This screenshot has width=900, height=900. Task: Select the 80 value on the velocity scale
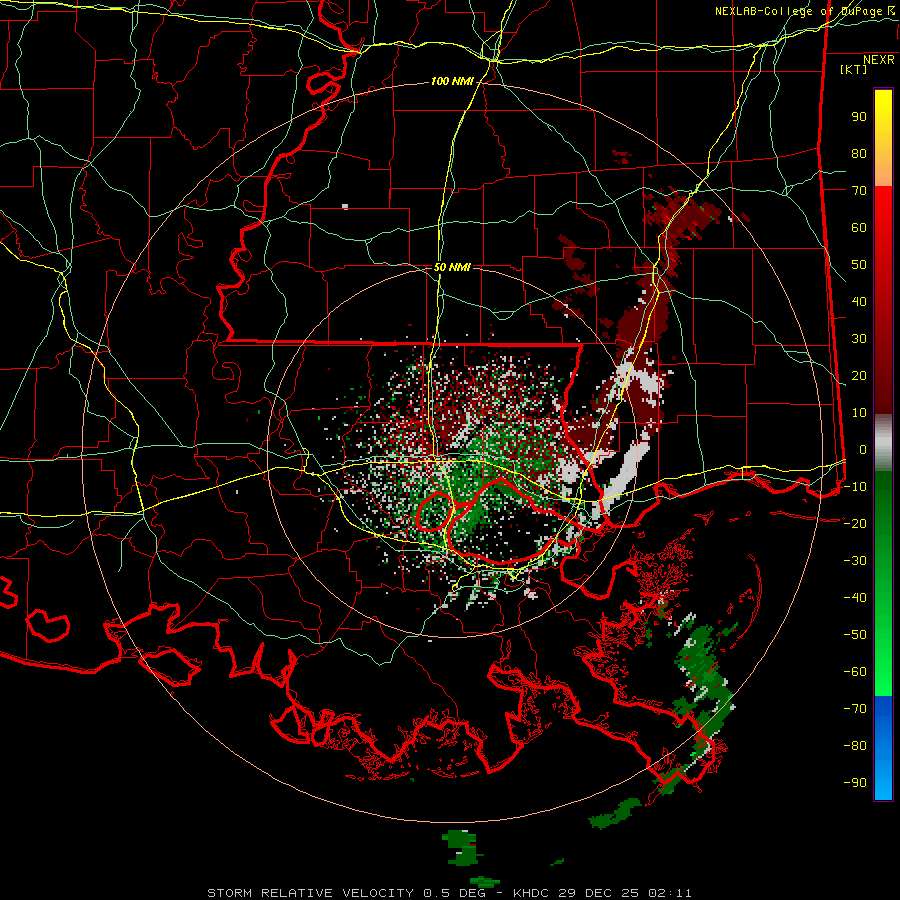point(859,154)
